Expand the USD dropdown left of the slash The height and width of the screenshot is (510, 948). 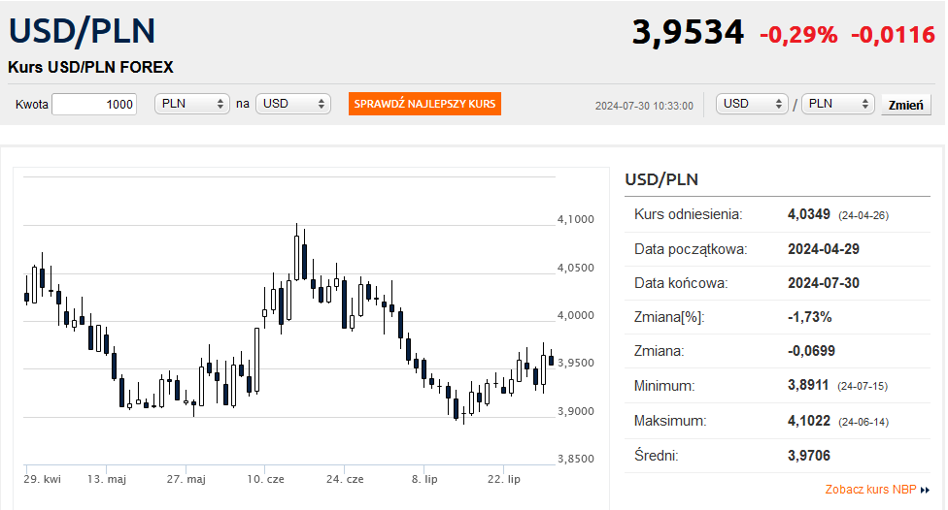pyautogui.click(x=752, y=104)
